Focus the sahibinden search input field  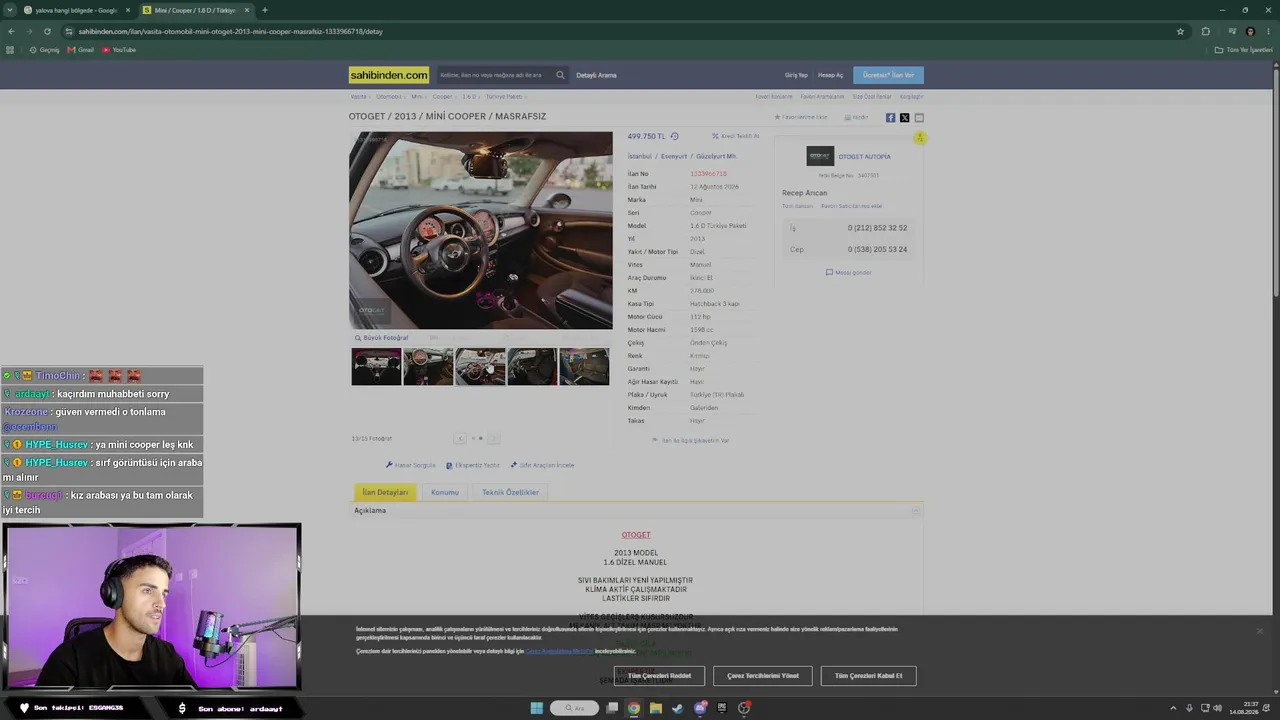(494, 75)
